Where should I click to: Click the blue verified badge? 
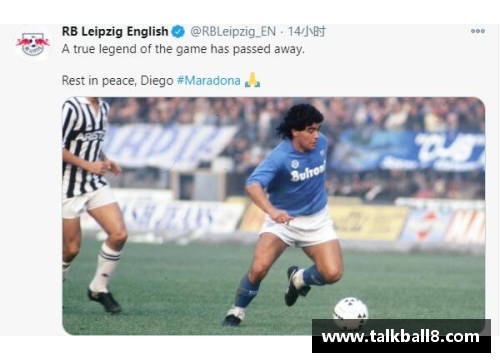click(x=178, y=32)
